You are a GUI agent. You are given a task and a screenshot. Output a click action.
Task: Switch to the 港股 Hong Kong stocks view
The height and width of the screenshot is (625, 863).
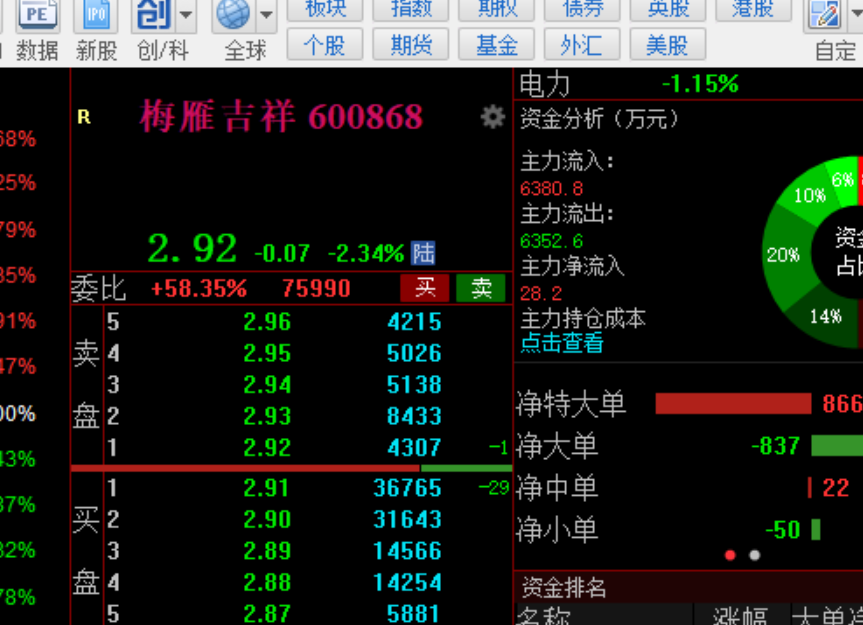(x=753, y=10)
